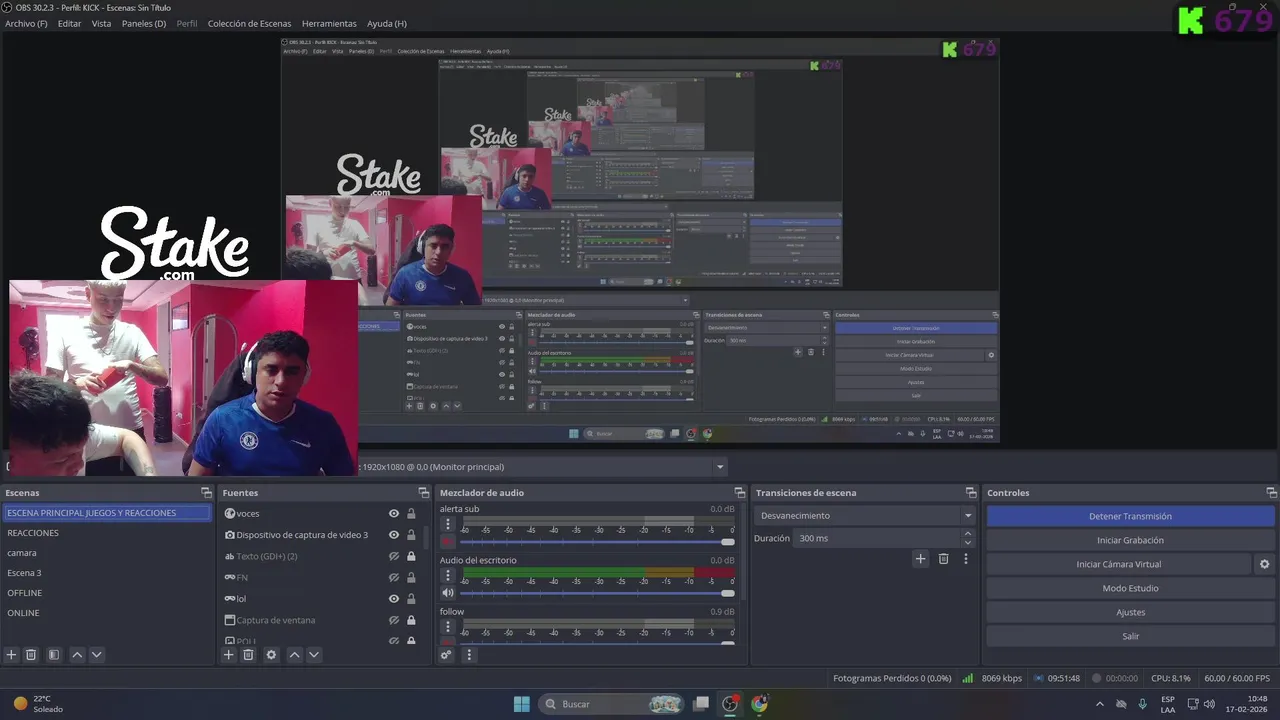Lock the lol source
Image resolution: width=1280 pixels, height=720 pixels.
pyautogui.click(x=411, y=599)
